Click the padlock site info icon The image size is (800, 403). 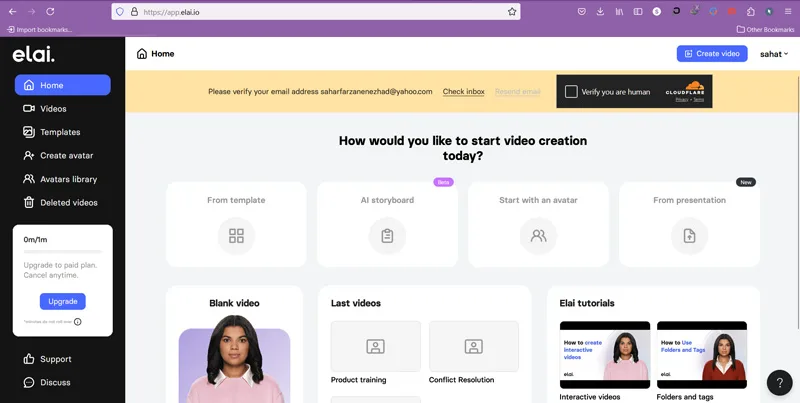[x=134, y=12]
